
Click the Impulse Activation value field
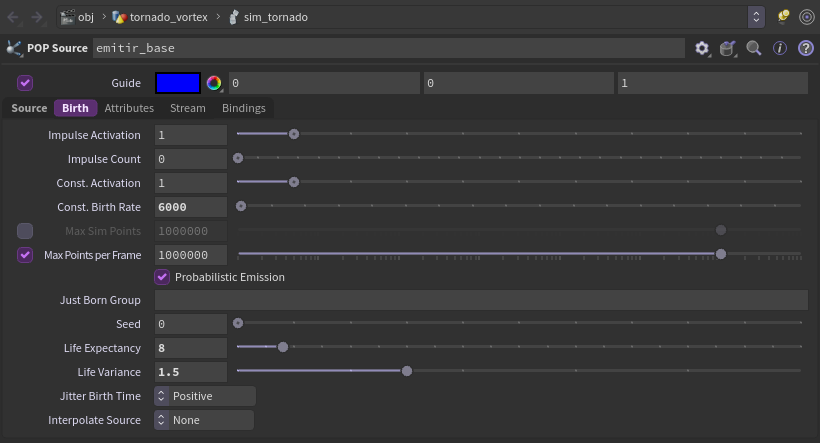[x=191, y=135]
